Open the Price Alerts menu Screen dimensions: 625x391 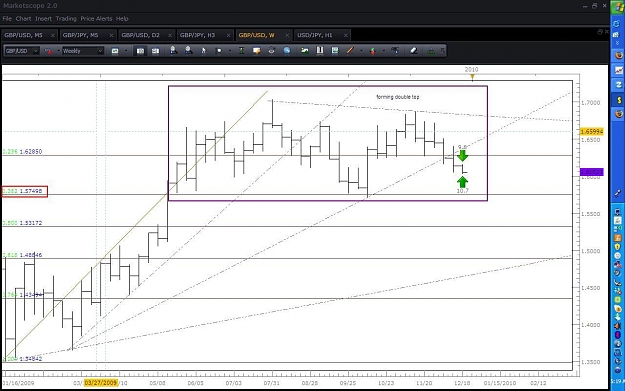point(96,19)
